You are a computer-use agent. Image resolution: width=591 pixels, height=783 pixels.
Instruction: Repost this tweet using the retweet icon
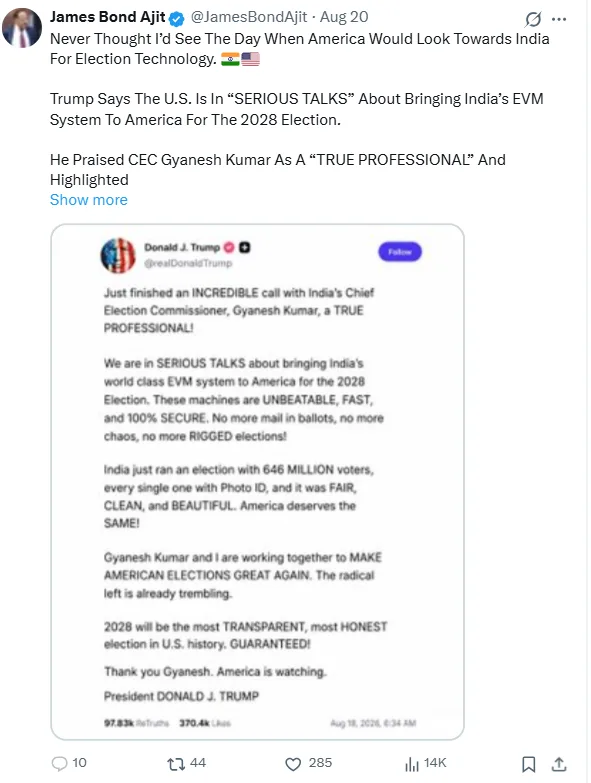[175, 764]
